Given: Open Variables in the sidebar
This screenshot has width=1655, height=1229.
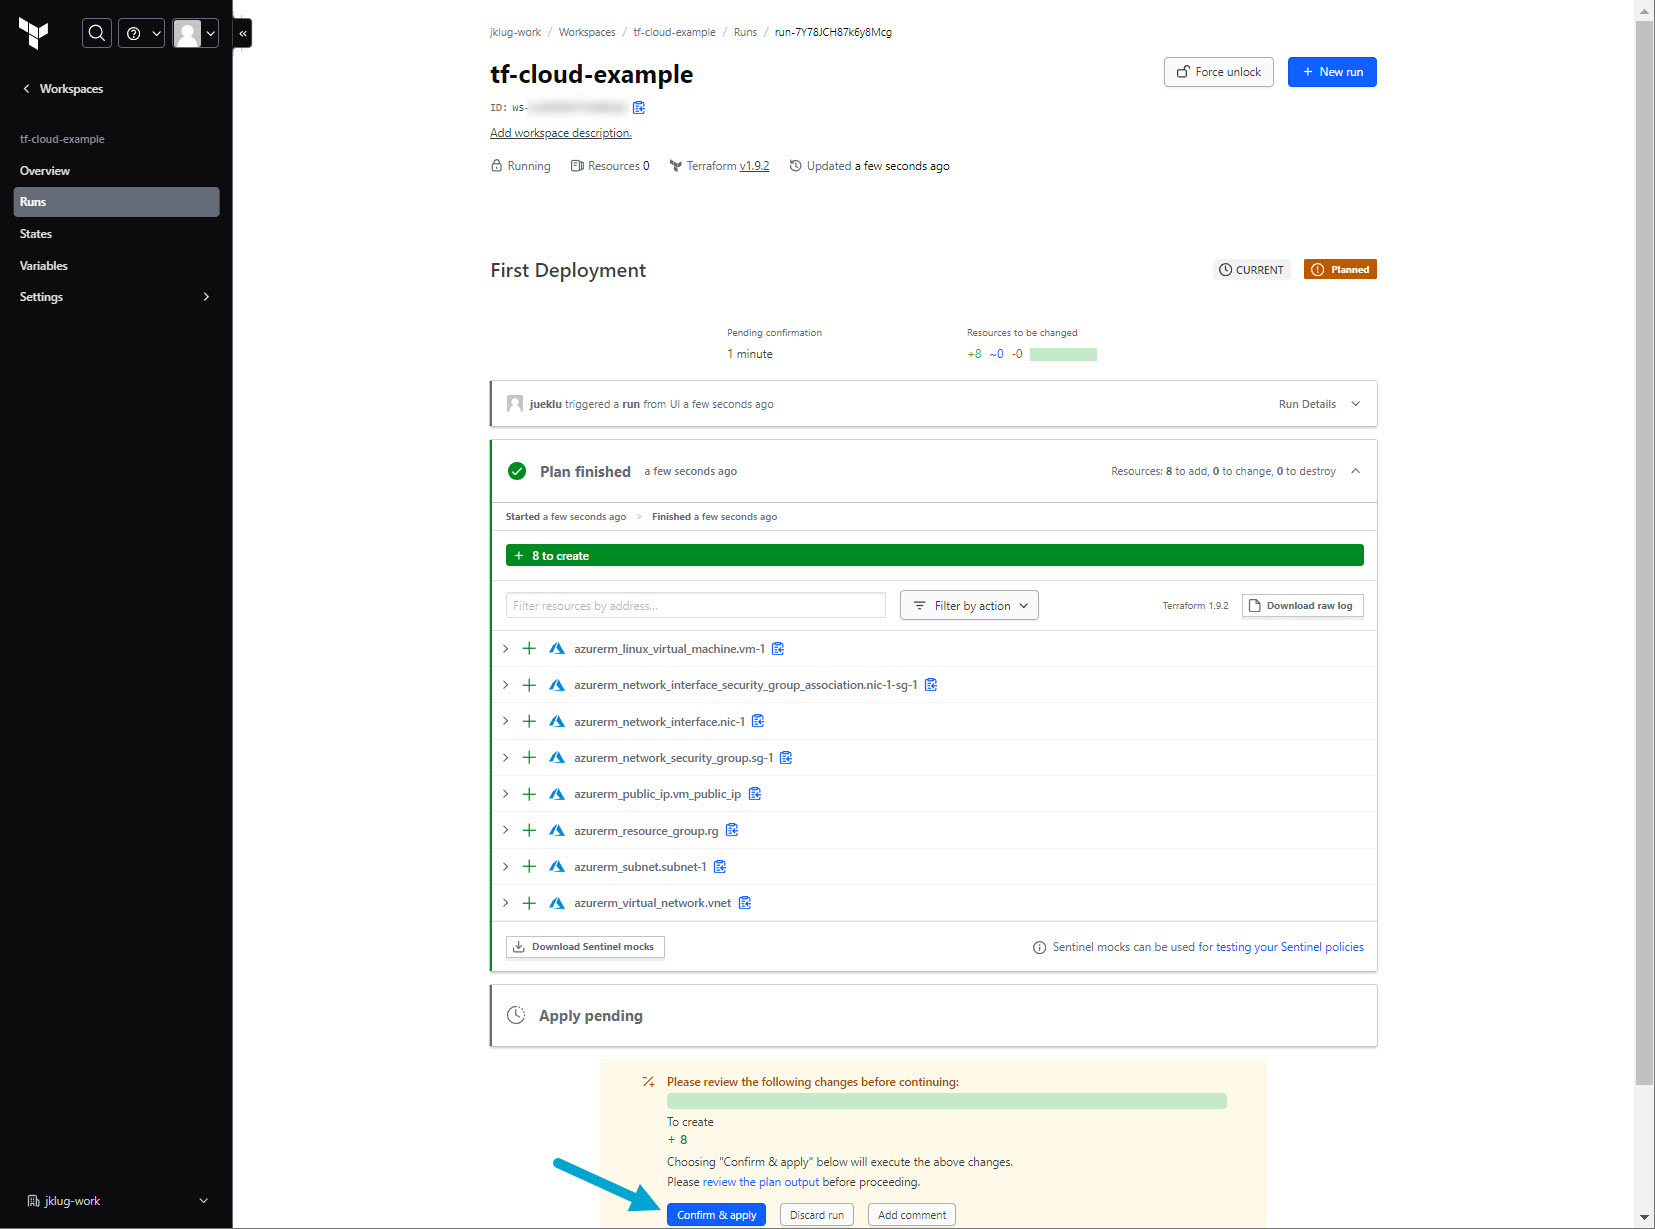Looking at the screenshot, I should tap(44, 266).
